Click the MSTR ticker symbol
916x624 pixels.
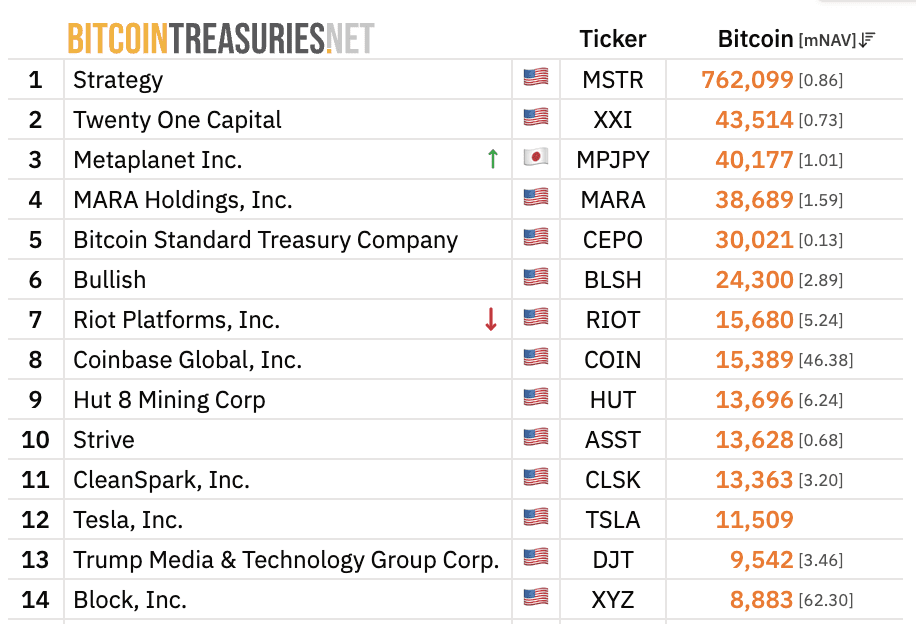612,80
